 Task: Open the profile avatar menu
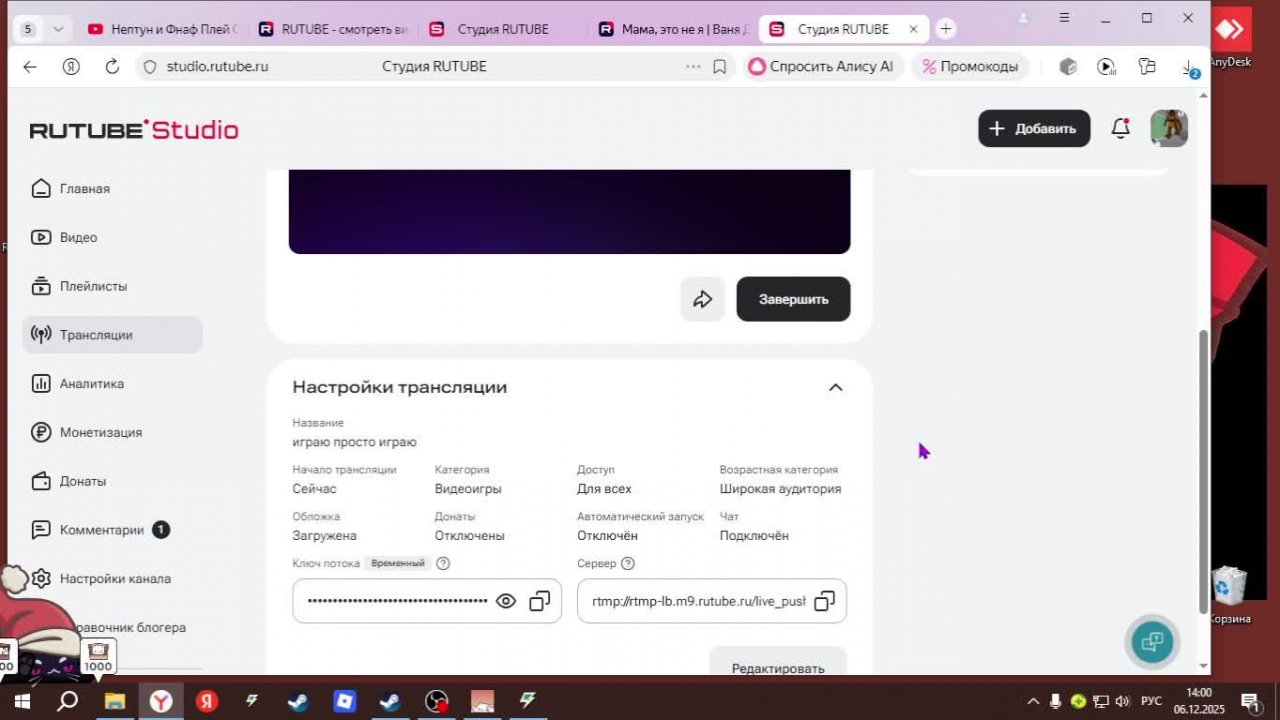click(x=1169, y=128)
